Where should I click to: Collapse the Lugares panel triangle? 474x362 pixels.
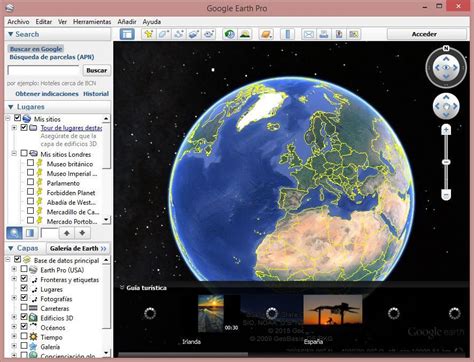coord(11,107)
